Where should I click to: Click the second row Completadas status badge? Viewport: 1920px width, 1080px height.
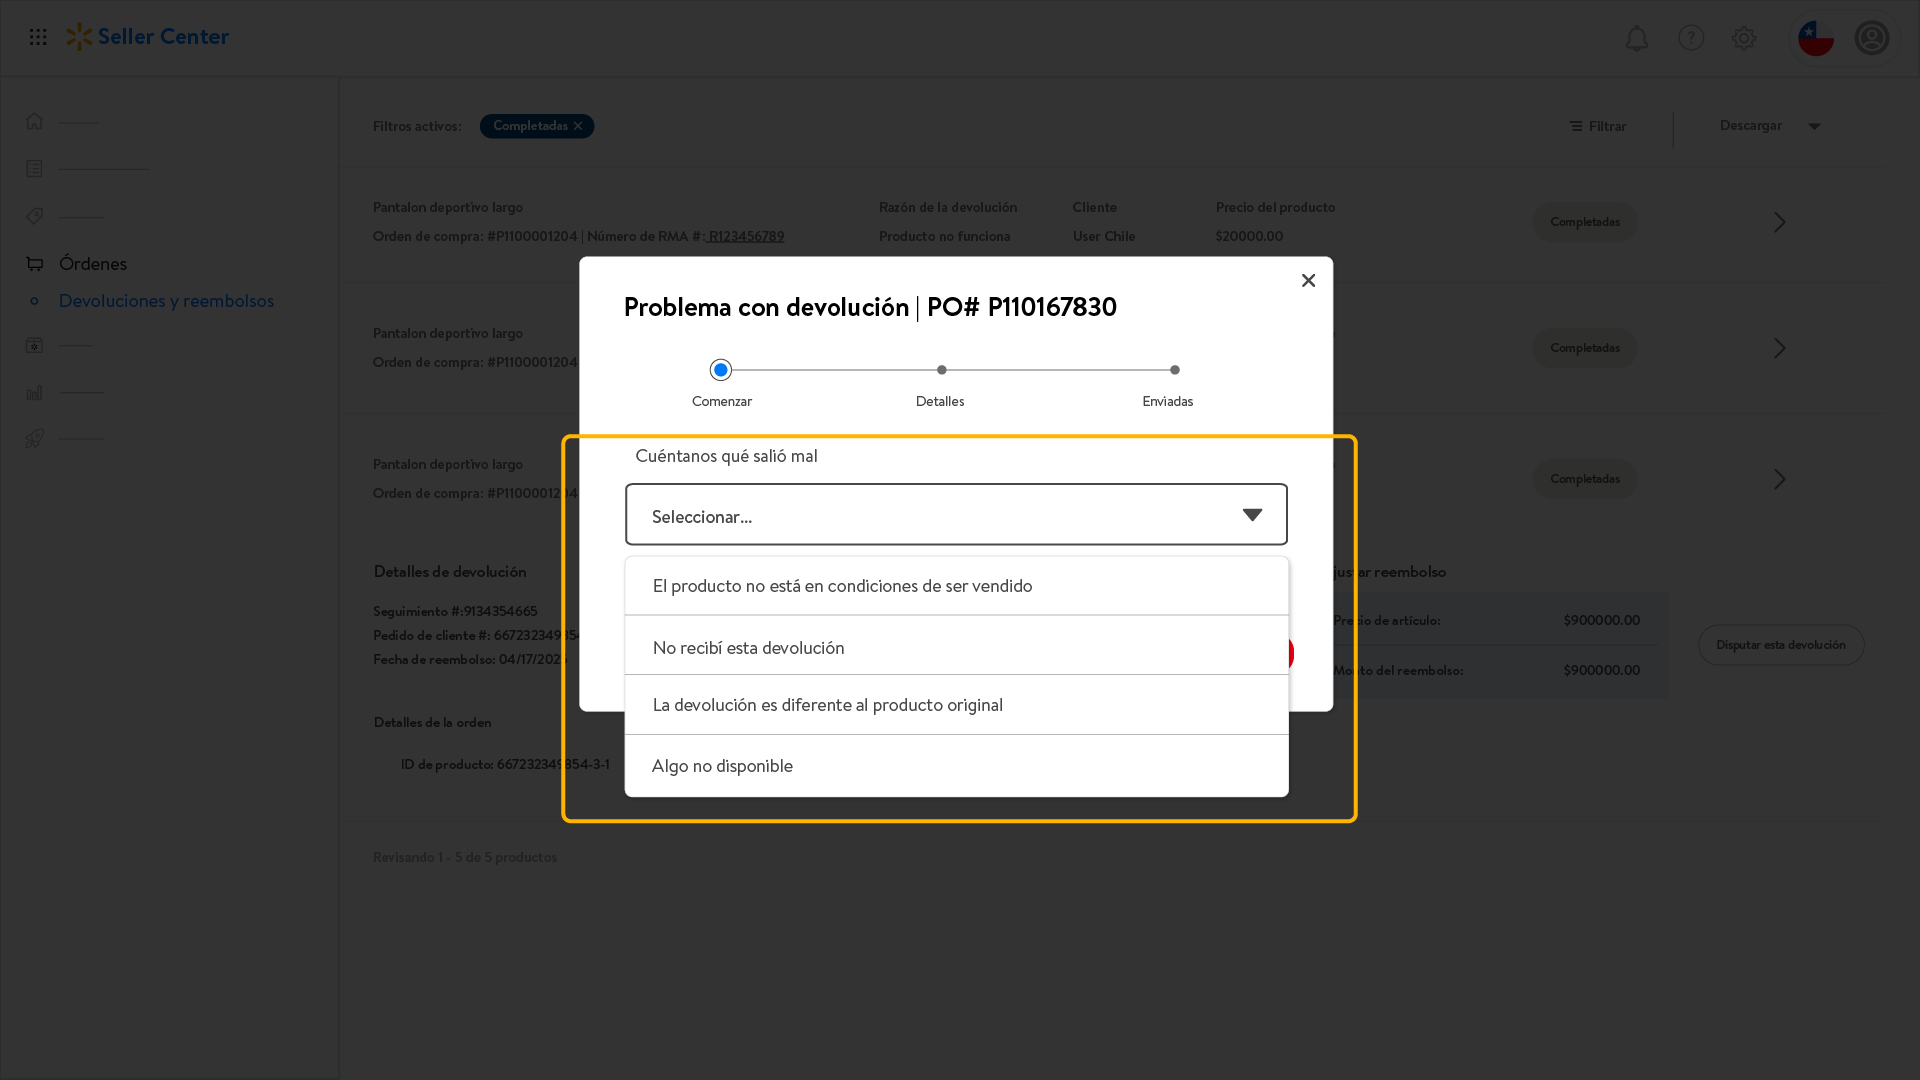point(1585,348)
